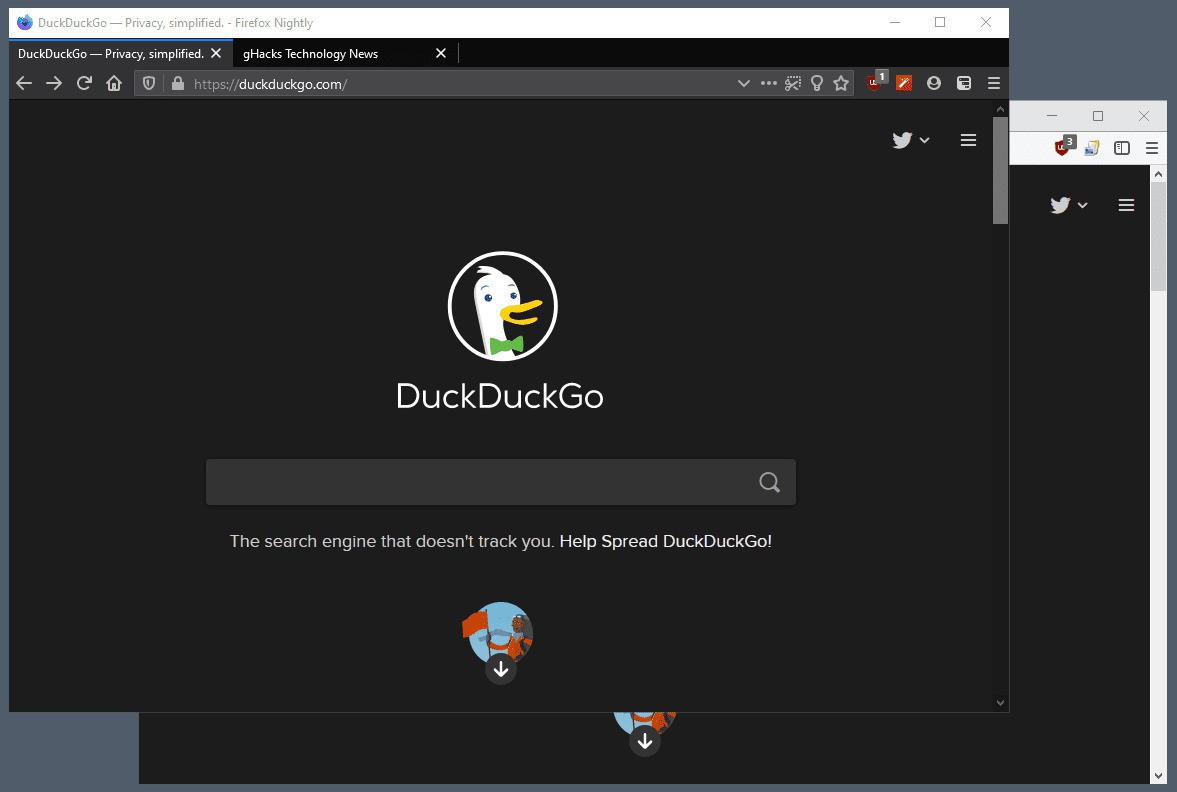Click down arrow in background window page
The width and height of the screenshot is (1177, 792).
645,742
